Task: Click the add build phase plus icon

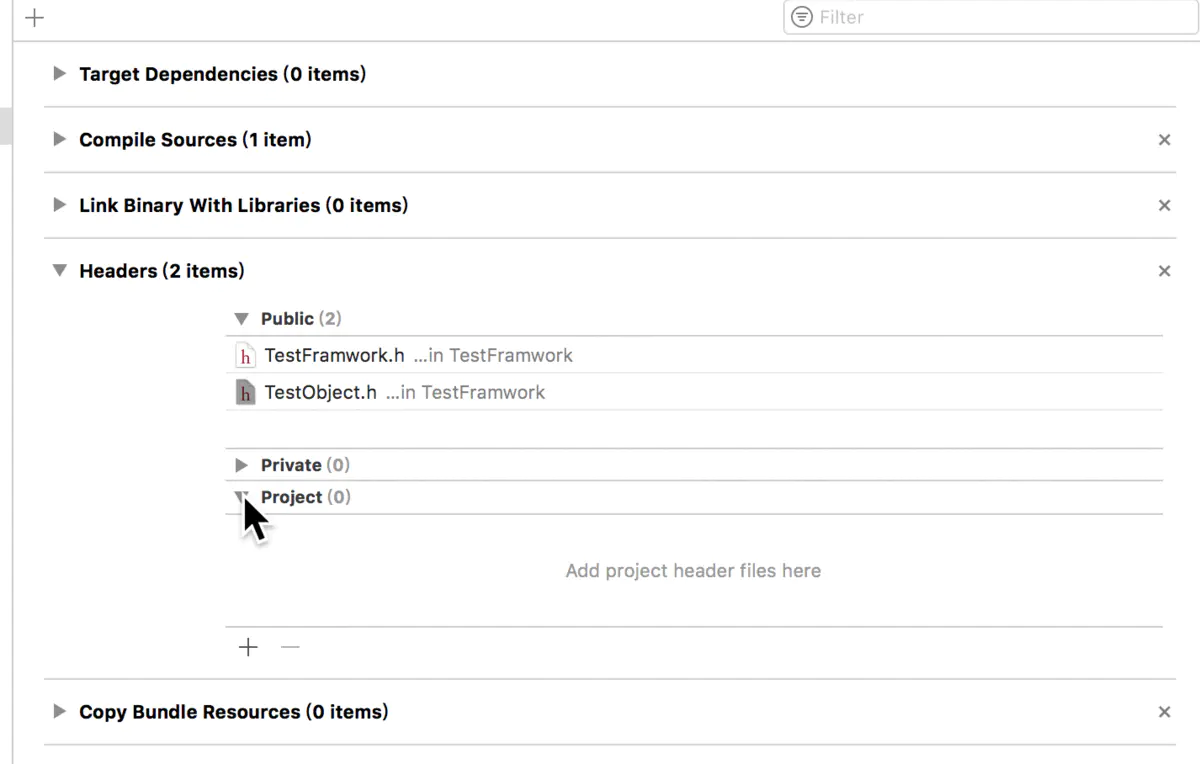Action: (x=35, y=17)
